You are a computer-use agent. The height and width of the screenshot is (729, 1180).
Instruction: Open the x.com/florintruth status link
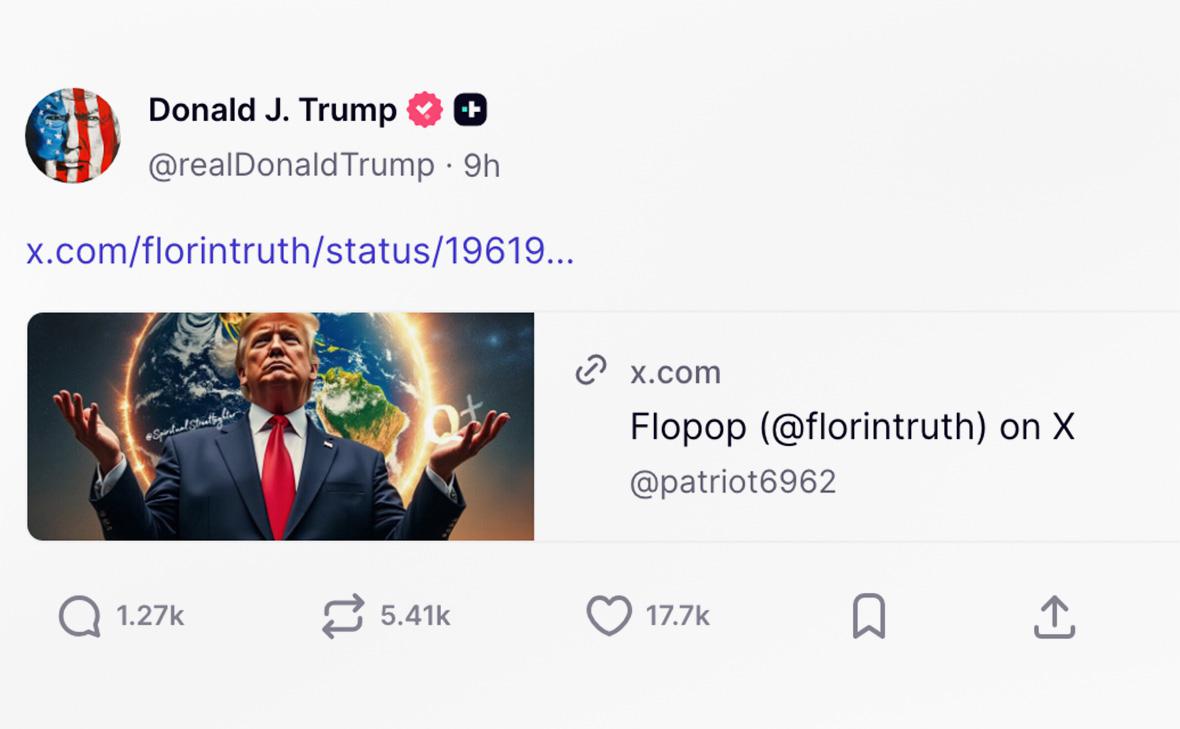[297, 252]
